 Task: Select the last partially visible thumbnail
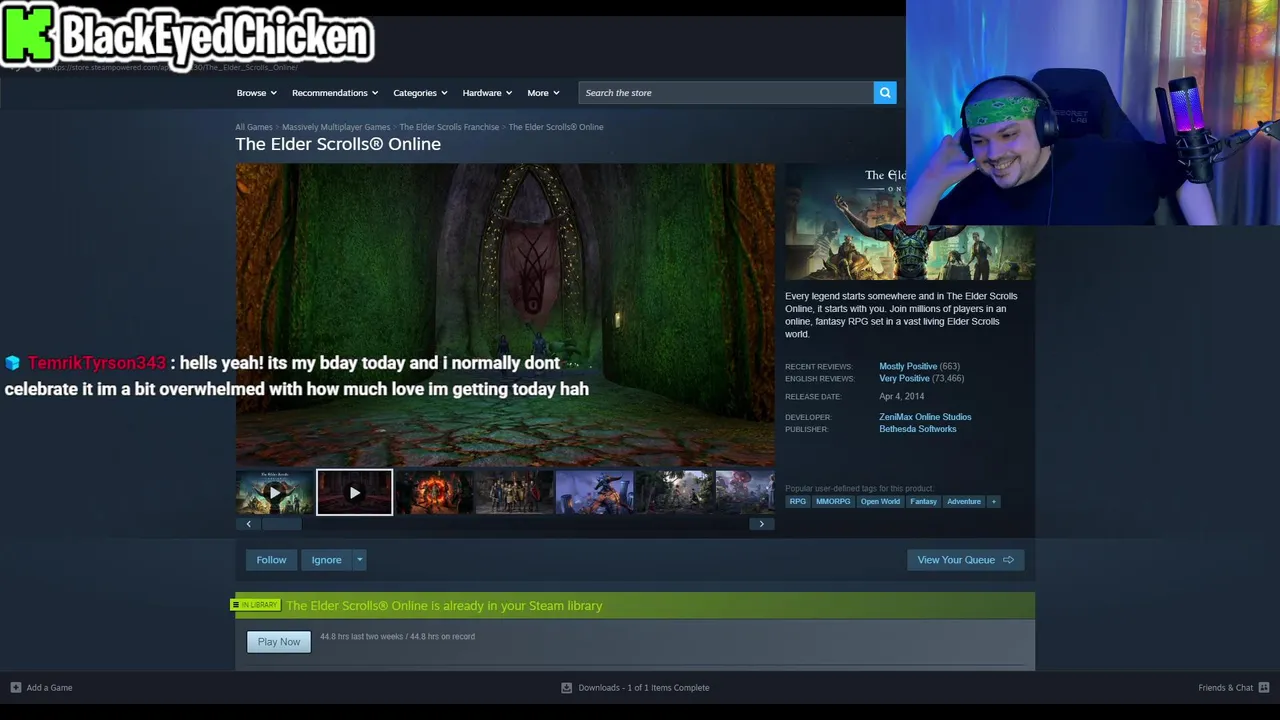[745, 492]
